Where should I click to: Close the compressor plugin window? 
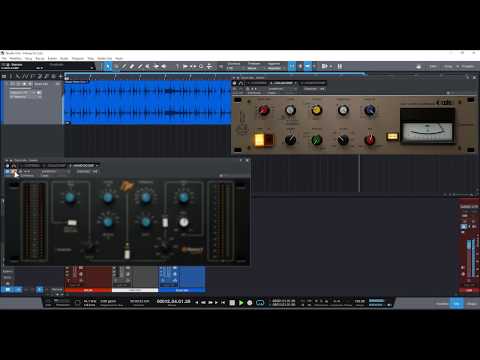pos(475,77)
